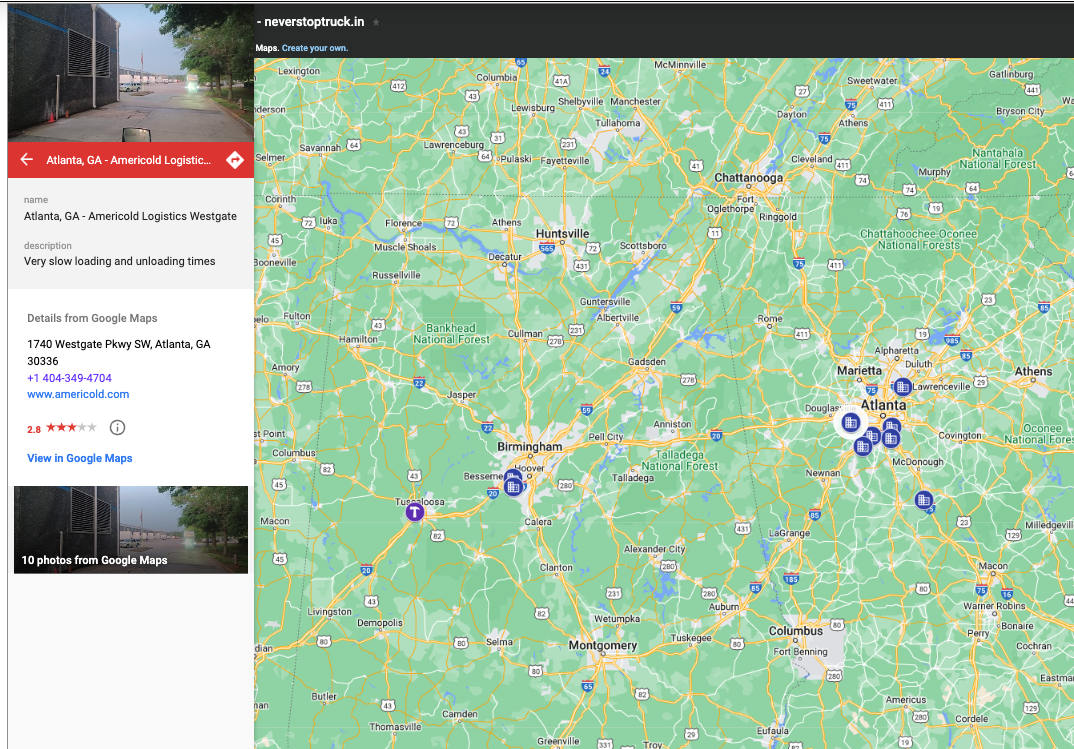Click the Marietta city label
Image resolution: width=1074 pixels, height=749 pixels.
coord(859,370)
